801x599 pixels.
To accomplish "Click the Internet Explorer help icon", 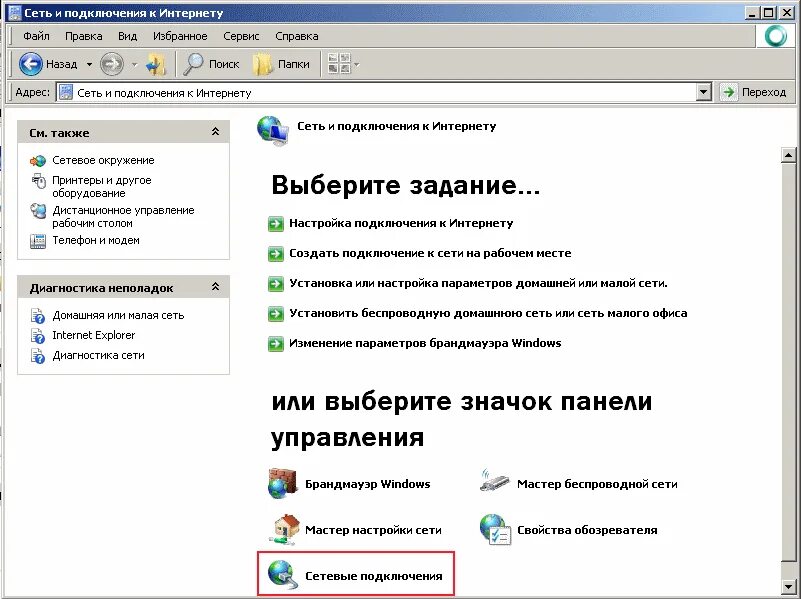I will (x=38, y=336).
